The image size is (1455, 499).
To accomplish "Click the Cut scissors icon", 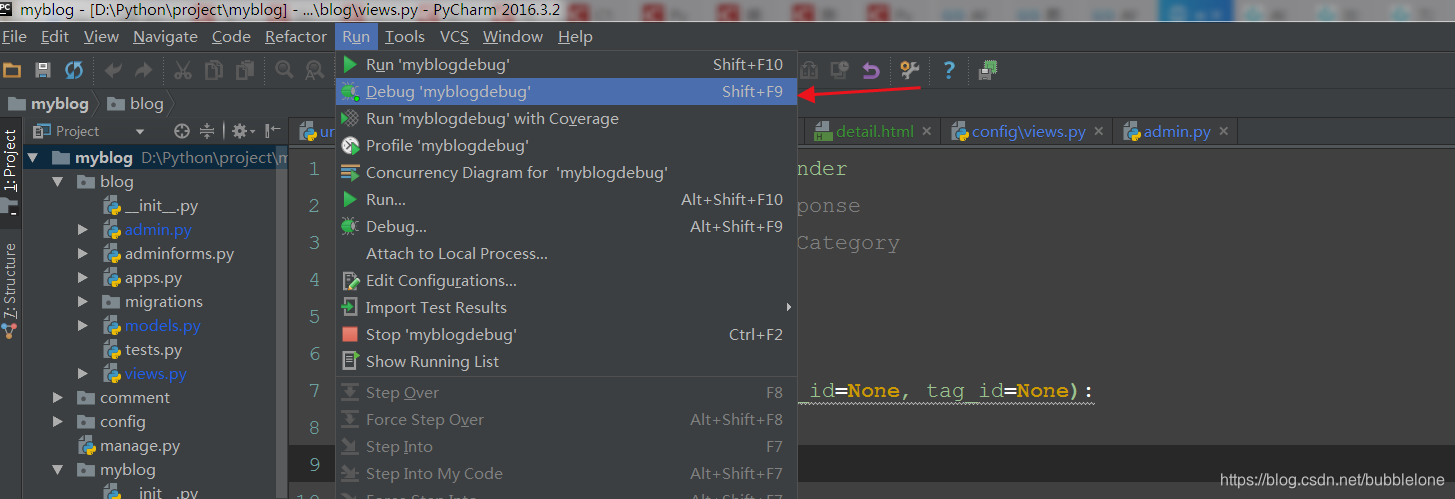I will (183, 70).
